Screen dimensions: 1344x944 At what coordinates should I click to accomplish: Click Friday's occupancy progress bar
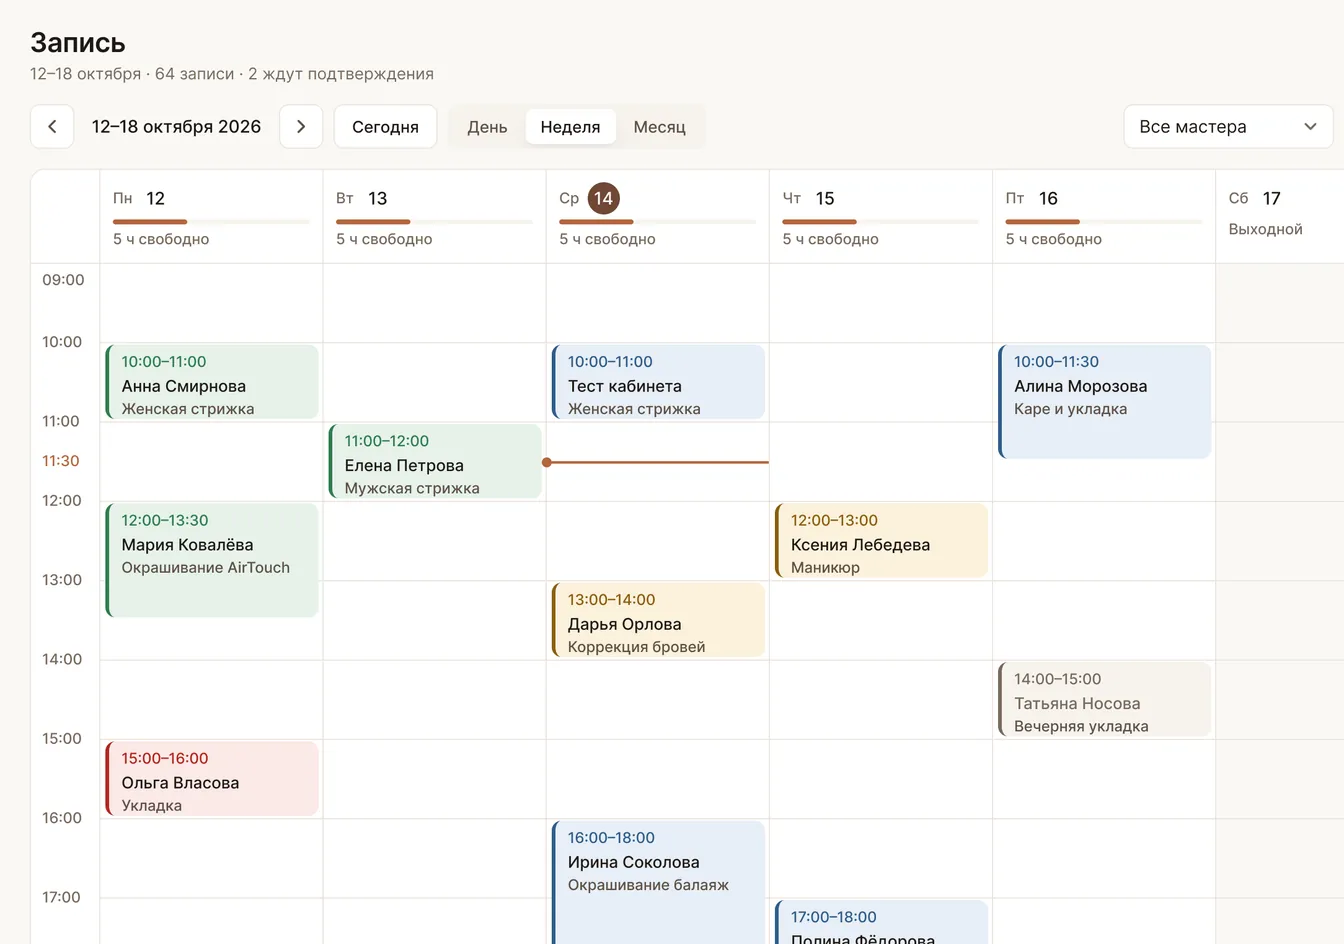pos(1103,221)
